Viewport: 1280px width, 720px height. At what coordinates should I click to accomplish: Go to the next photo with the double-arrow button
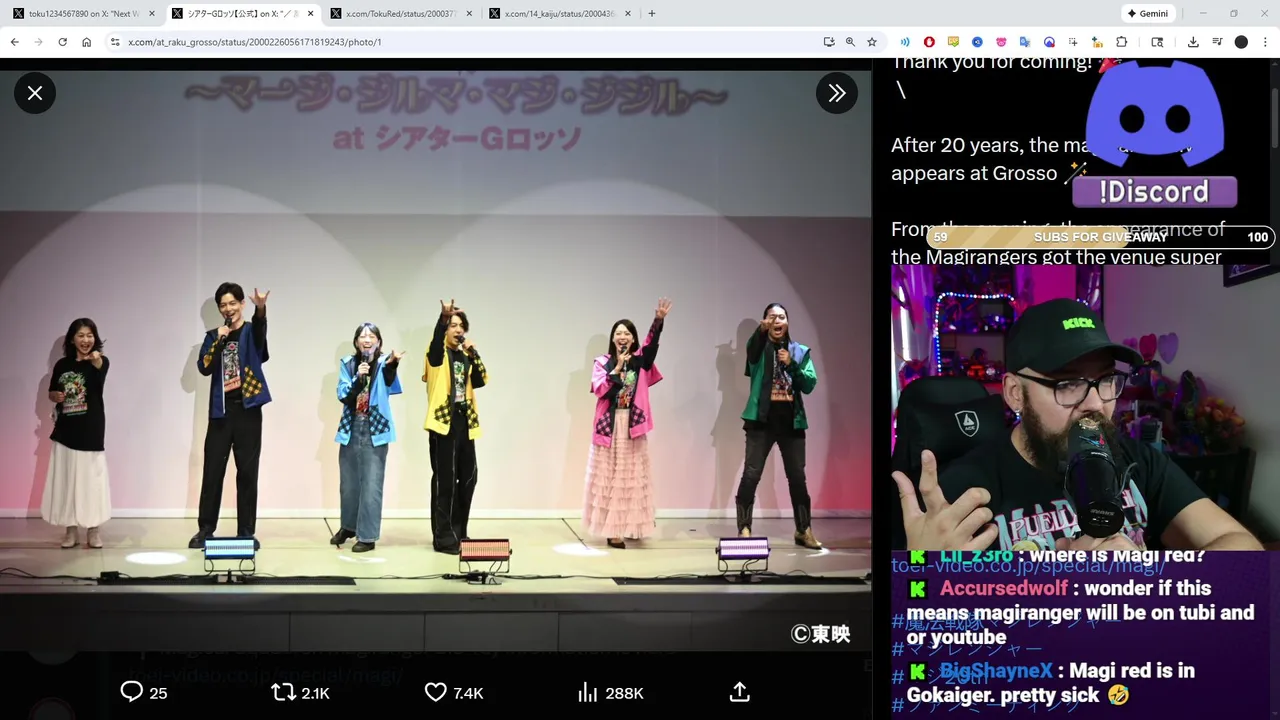pyautogui.click(x=837, y=93)
